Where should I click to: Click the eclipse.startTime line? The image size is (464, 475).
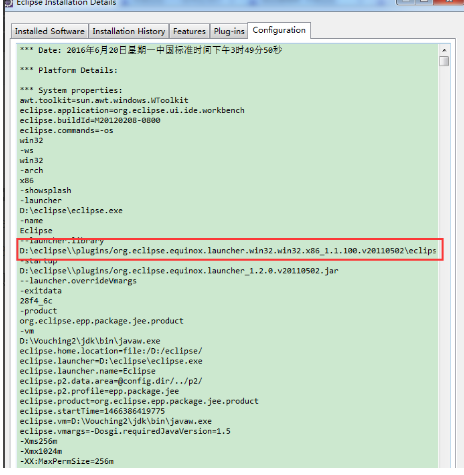click(92, 411)
